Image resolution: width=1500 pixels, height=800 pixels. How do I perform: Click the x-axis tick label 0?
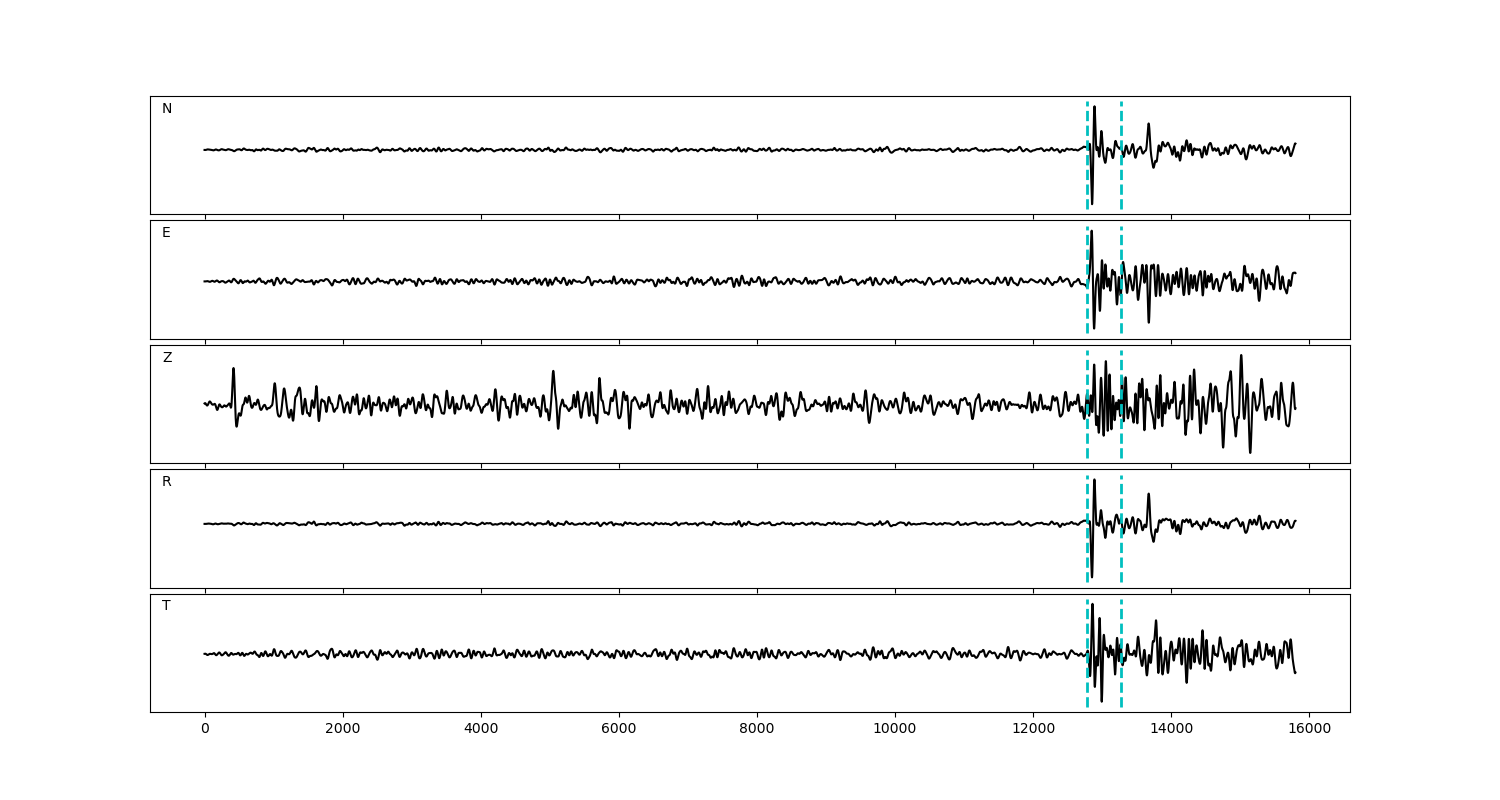[205, 729]
